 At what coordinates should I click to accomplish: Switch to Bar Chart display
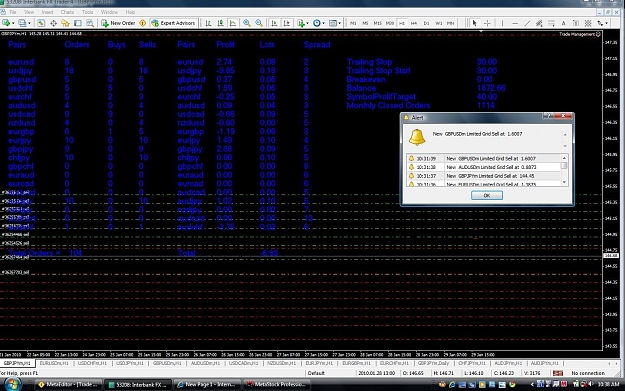208,23
